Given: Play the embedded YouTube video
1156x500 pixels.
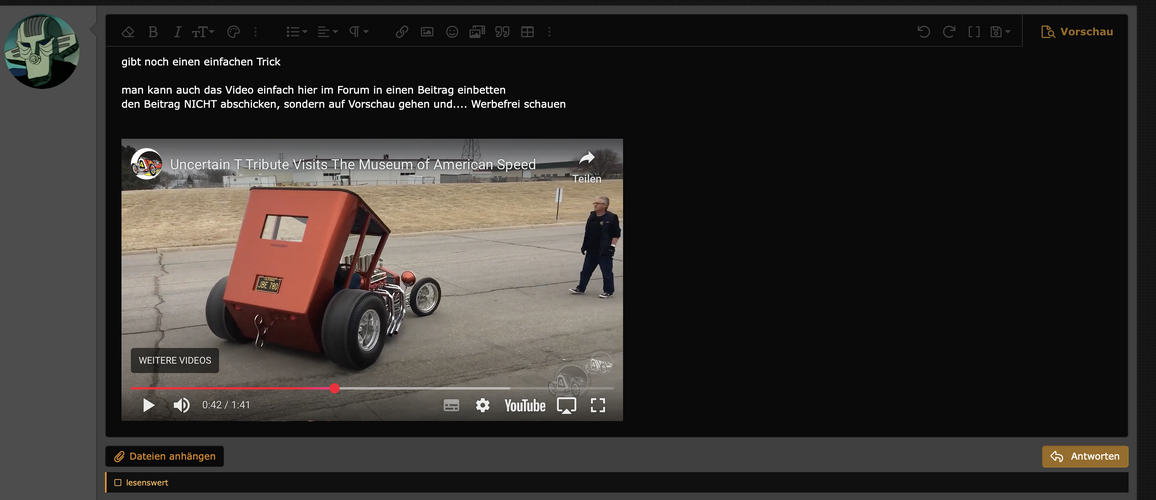Looking at the screenshot, I should 149,405.
